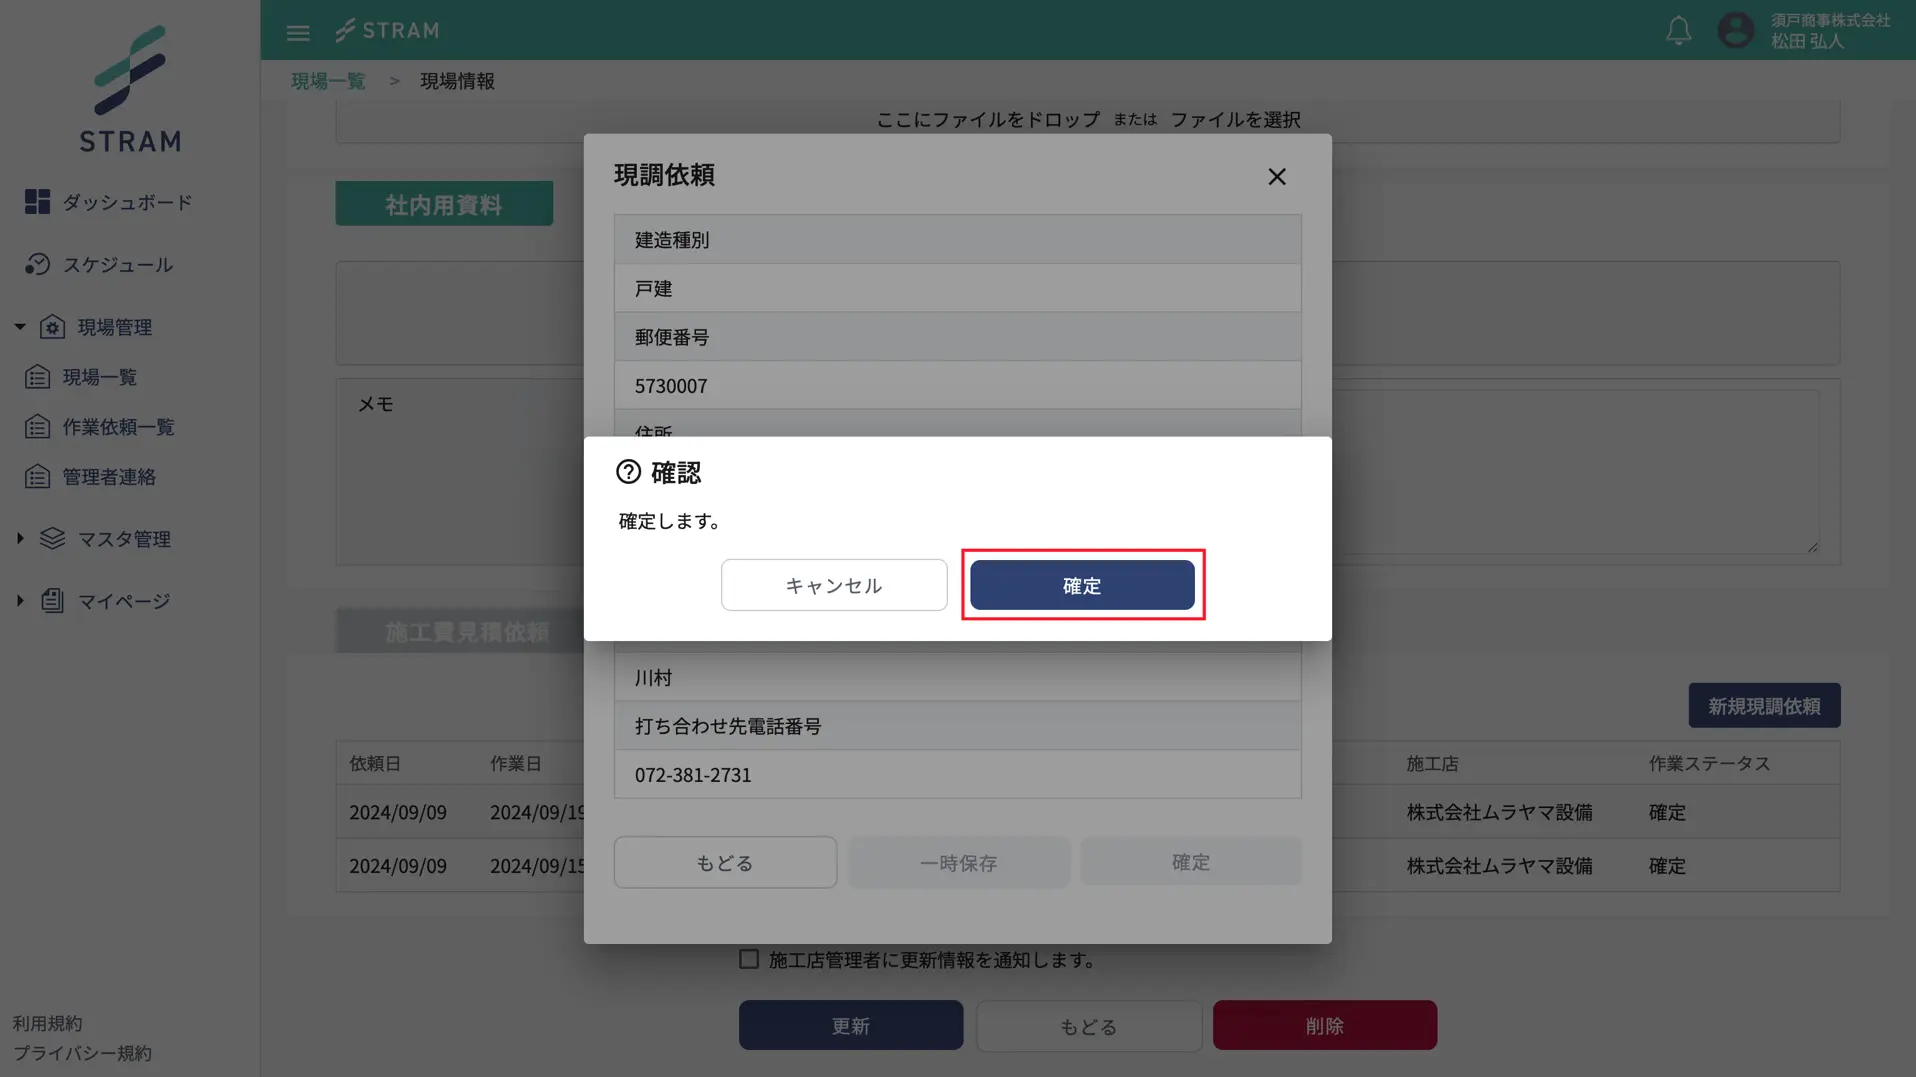Open 現場一覧 from the breadcrumb
Screen dimensions: 1916x1077
click(327, 80)
